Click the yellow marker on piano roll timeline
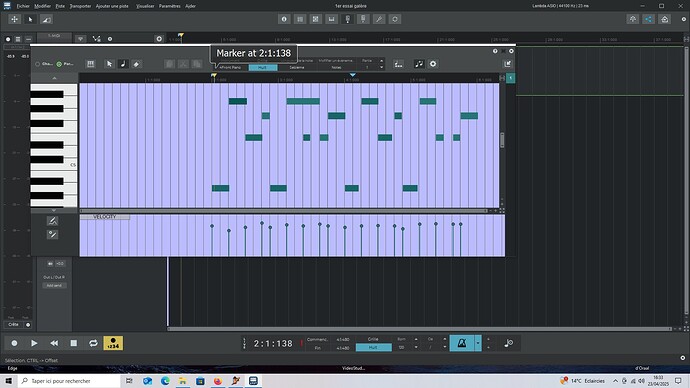Screen dimensions: 690x388 tap(214, 76)
